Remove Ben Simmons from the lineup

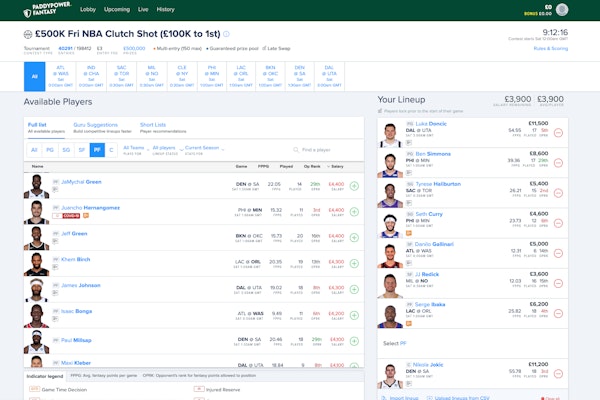pyautogui.click(x=558, y=163)
